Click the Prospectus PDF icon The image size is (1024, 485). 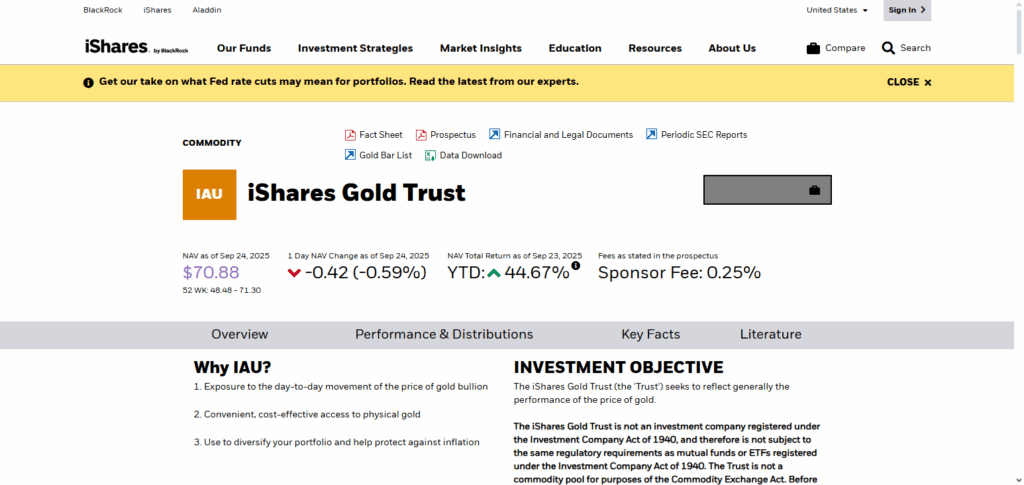coord(421,135)
